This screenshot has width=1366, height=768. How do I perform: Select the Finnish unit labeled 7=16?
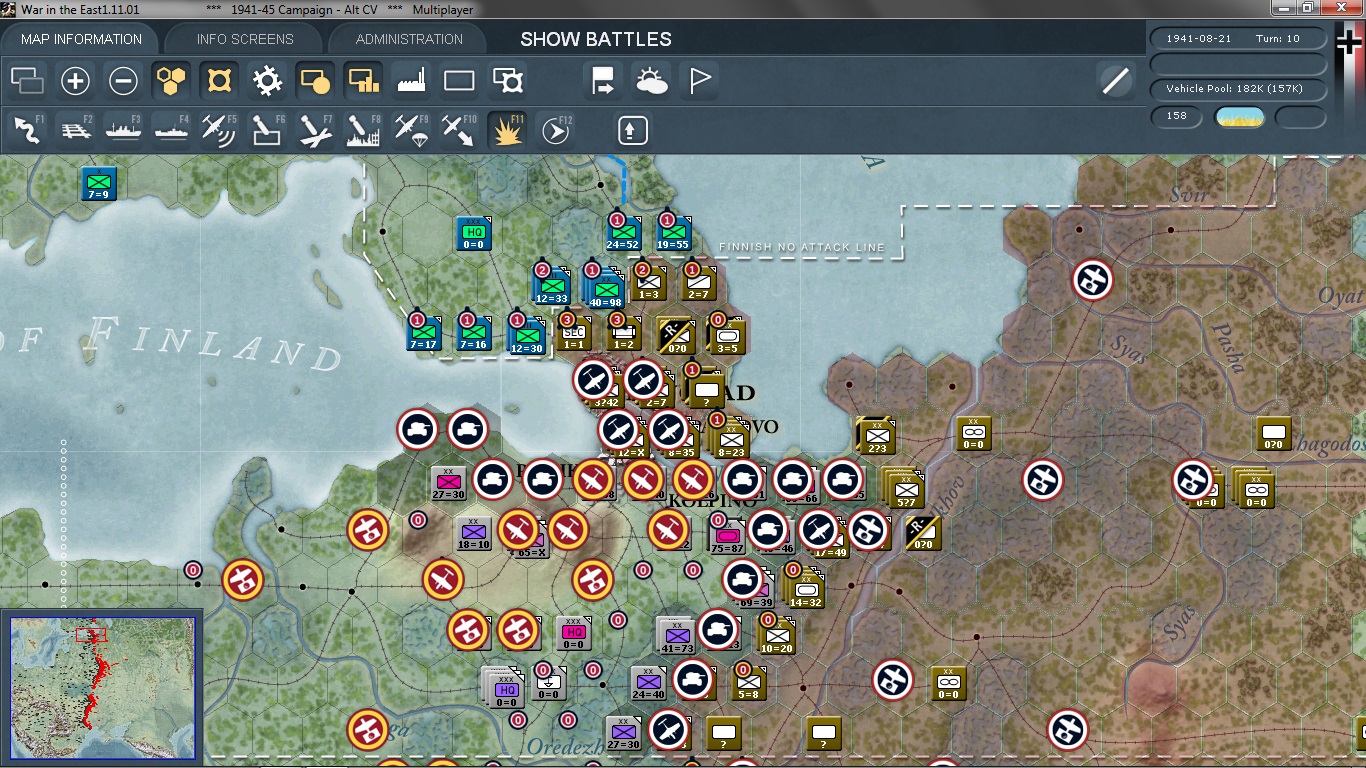[474, 334]
